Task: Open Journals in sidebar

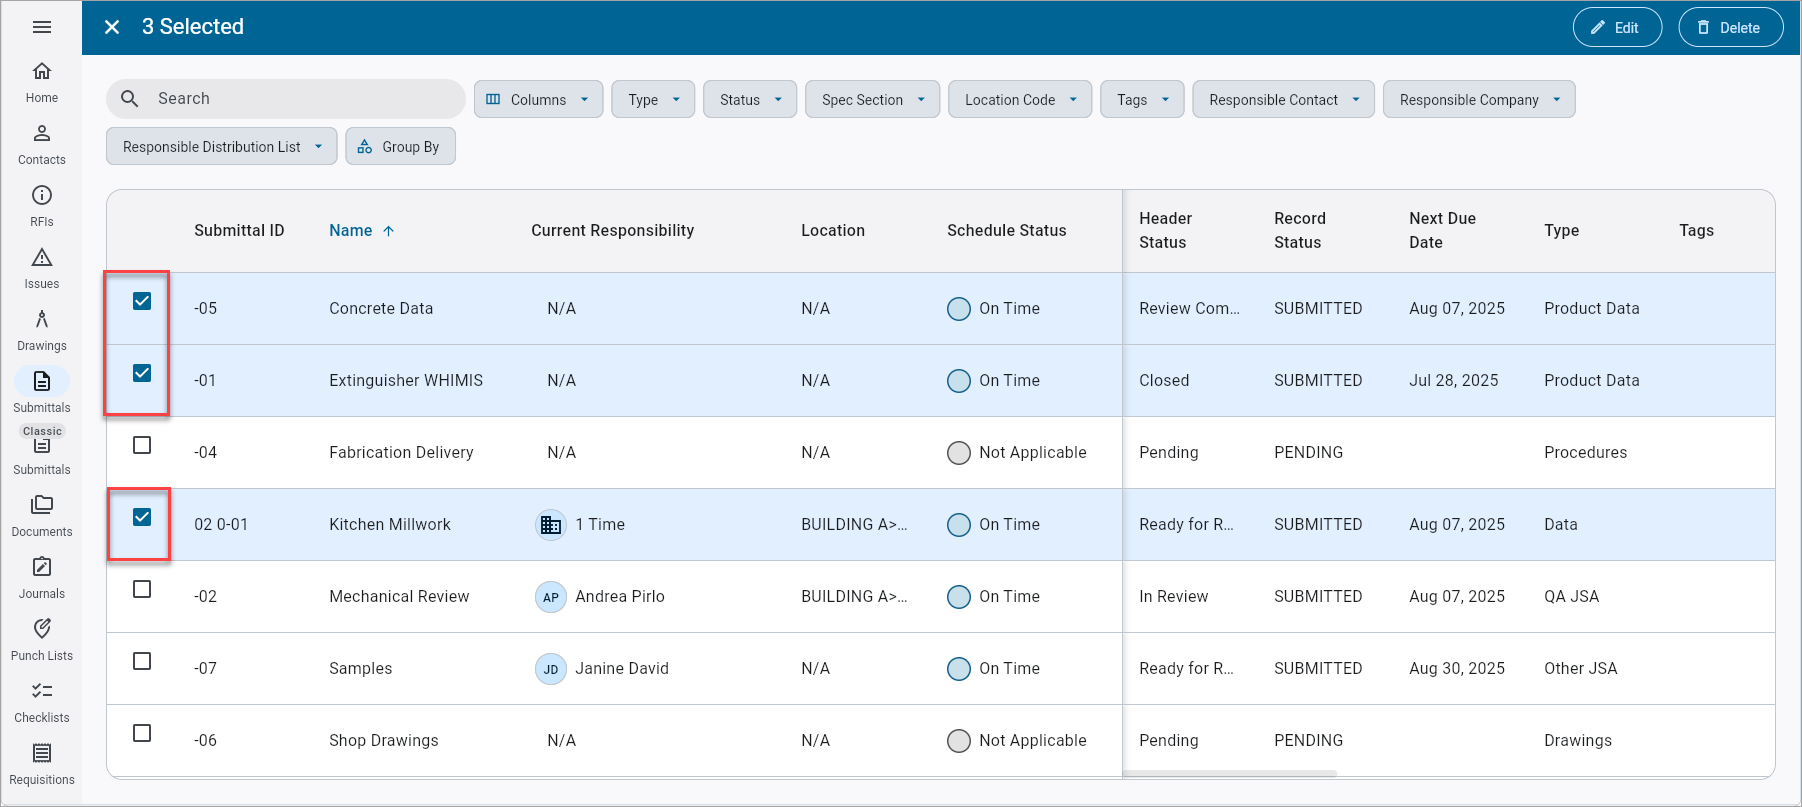Action: point(42,578)
